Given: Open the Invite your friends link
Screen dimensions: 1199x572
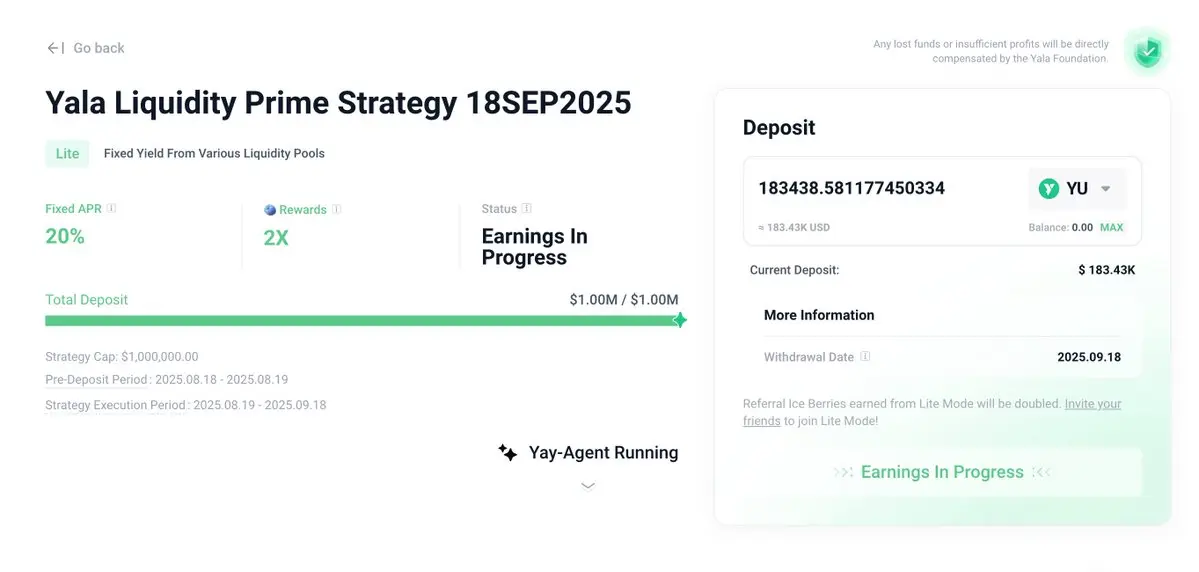Looking at the screenshot, I should (932, 412).
